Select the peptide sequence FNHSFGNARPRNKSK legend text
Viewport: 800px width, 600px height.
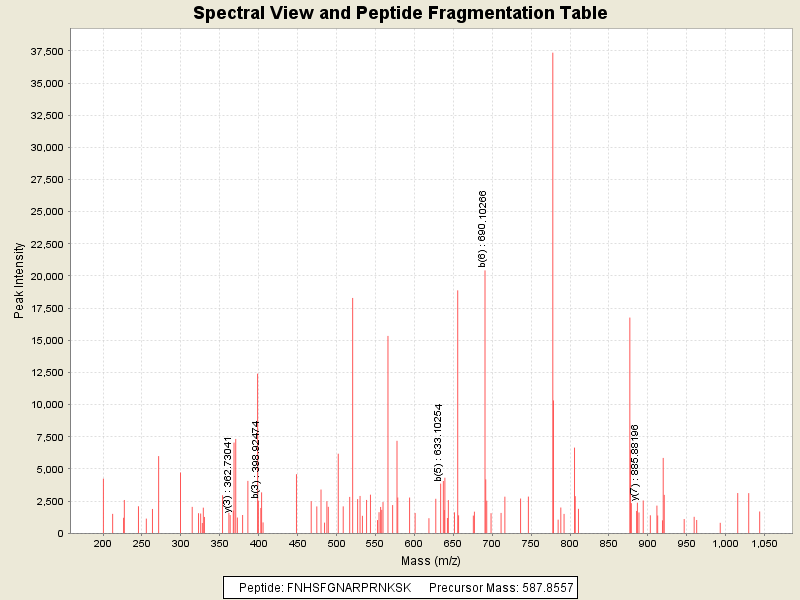coord(325,587)
